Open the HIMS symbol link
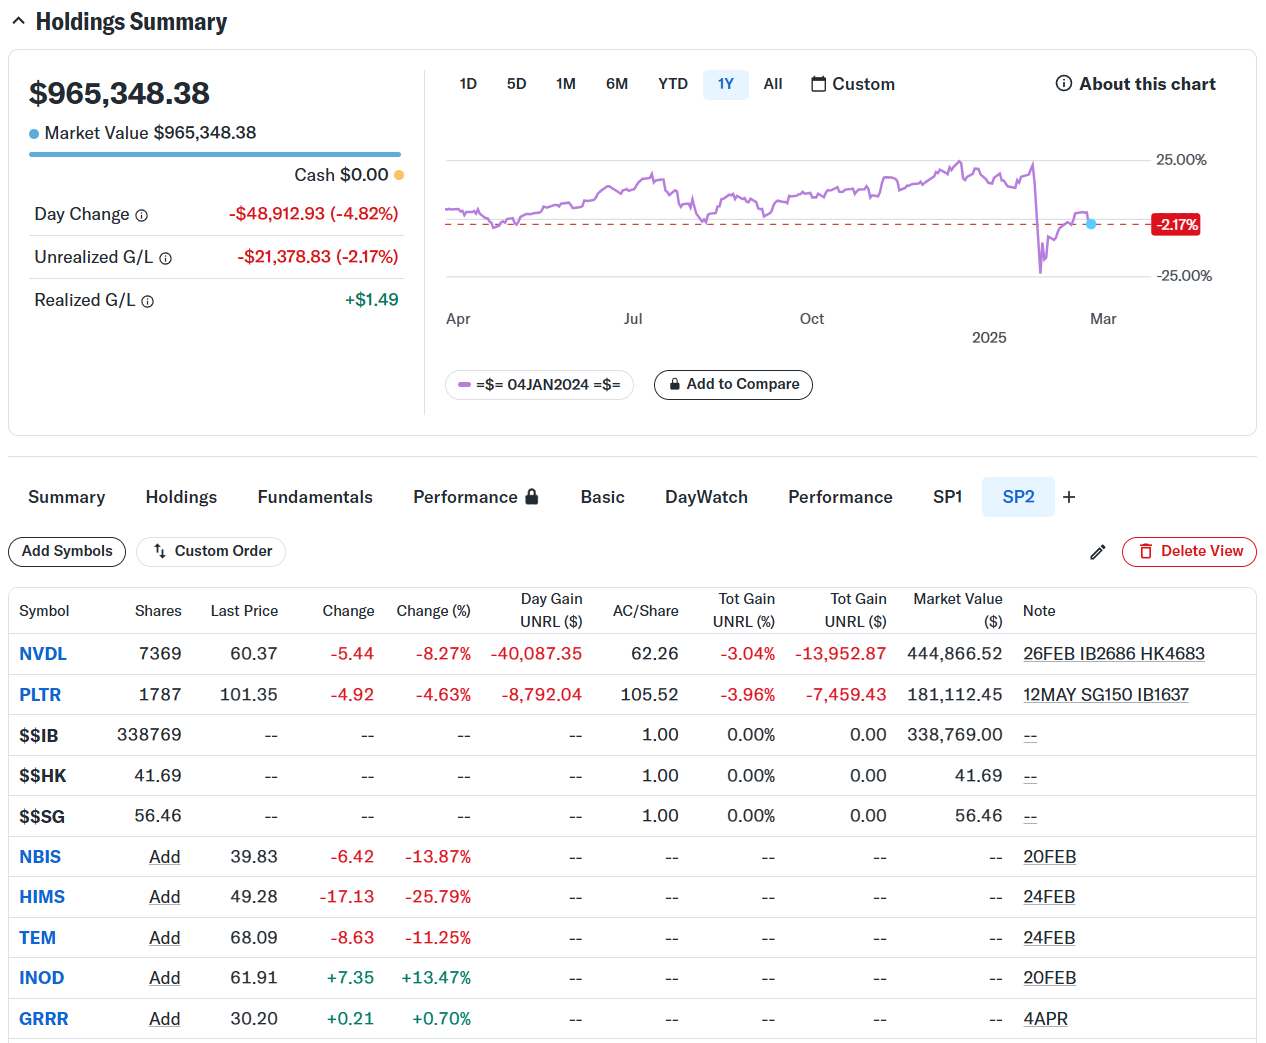The image size is (1266, 1043). 42,897
